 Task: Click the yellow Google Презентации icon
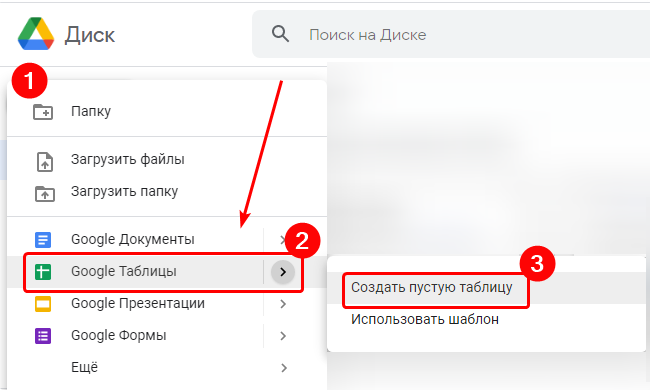tap(43, 304)
